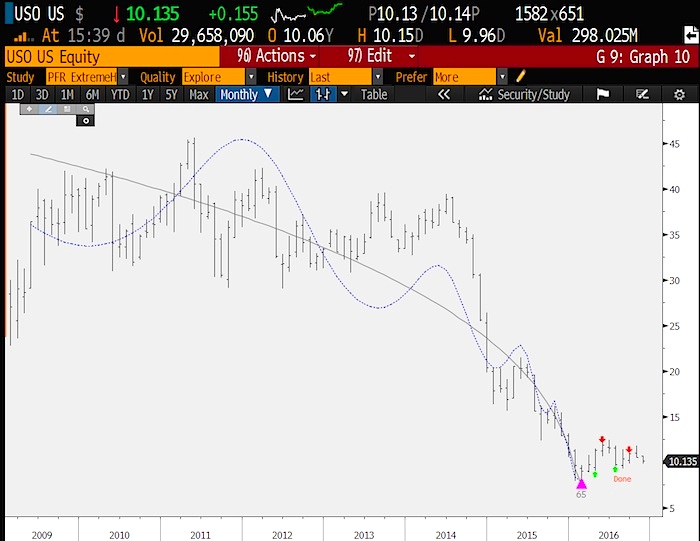Screen dimensions: 700x541
Task: Click the L 9.96D low value
Action: click(x=476, y=35)
